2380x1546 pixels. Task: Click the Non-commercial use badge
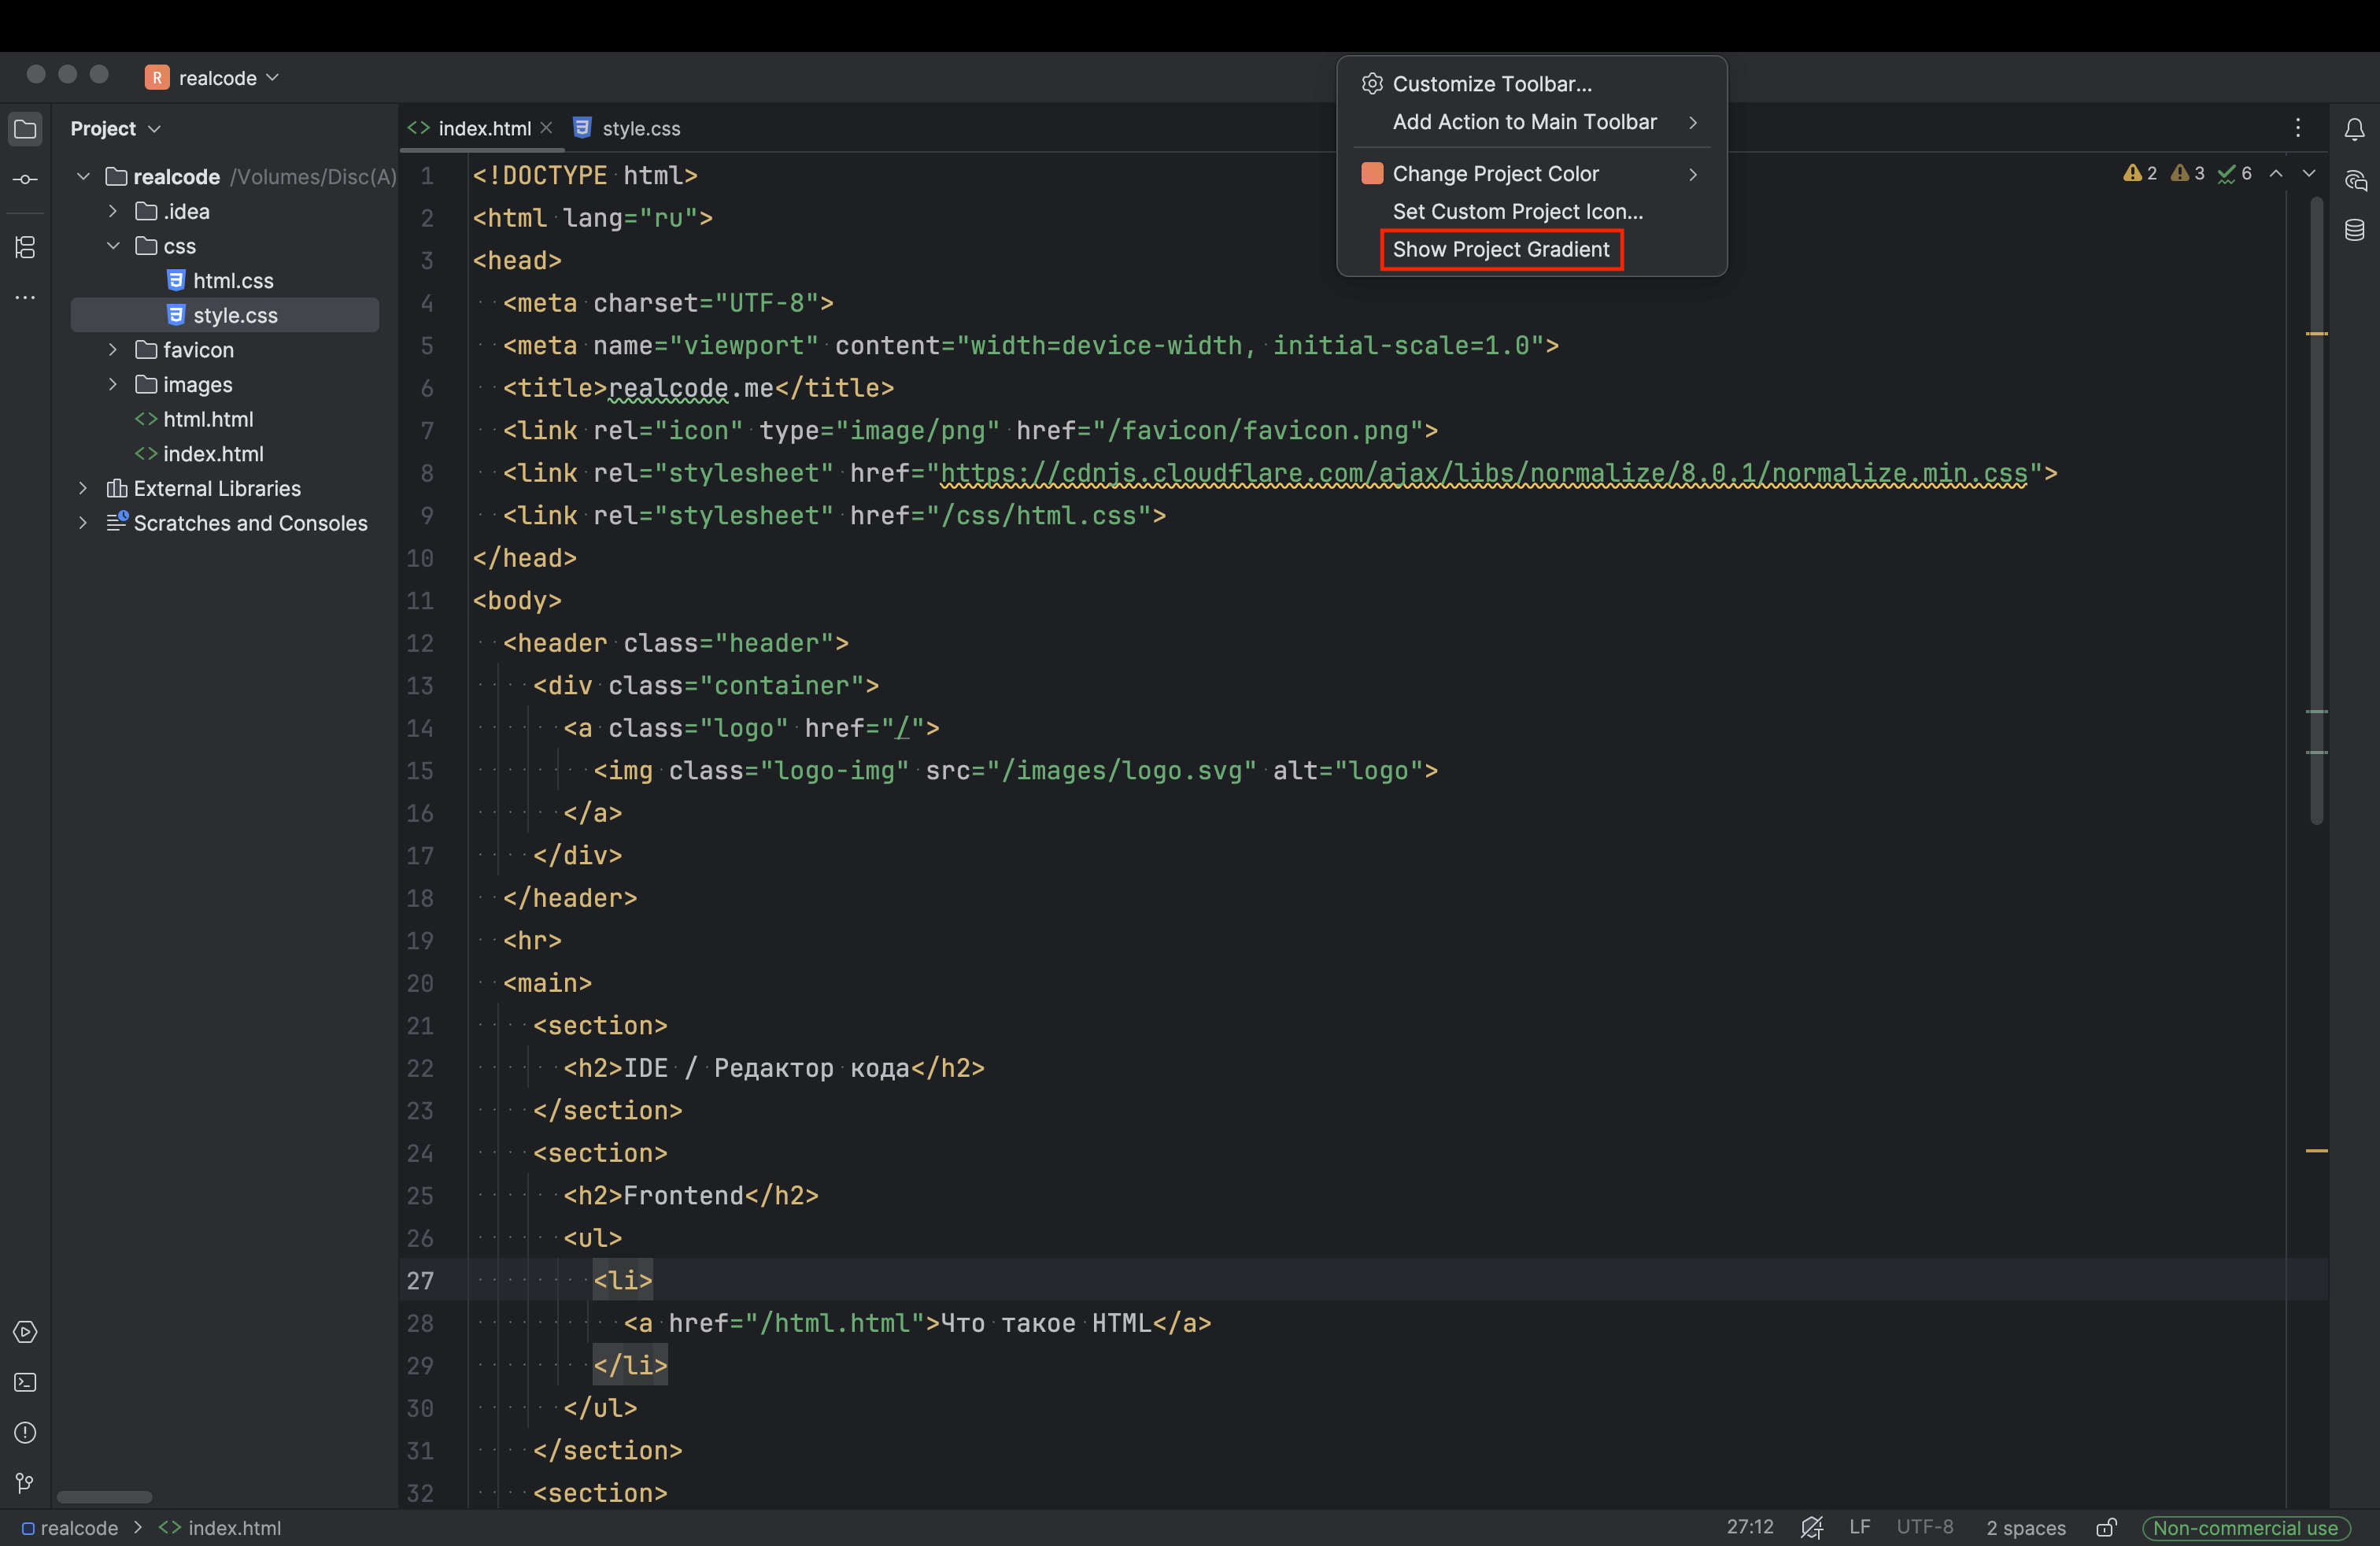pos(2245,1527)
